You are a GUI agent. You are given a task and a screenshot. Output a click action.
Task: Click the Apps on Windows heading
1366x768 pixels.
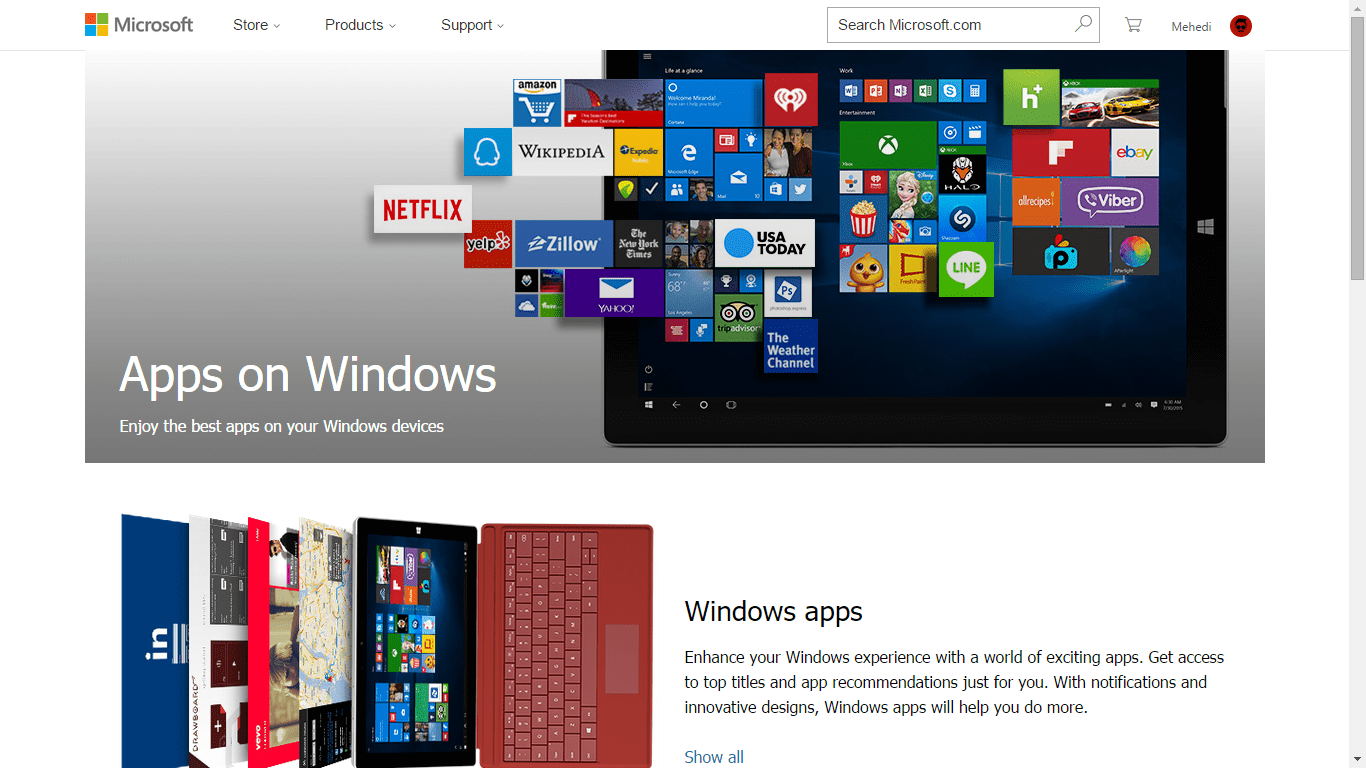tap(308, 375)
